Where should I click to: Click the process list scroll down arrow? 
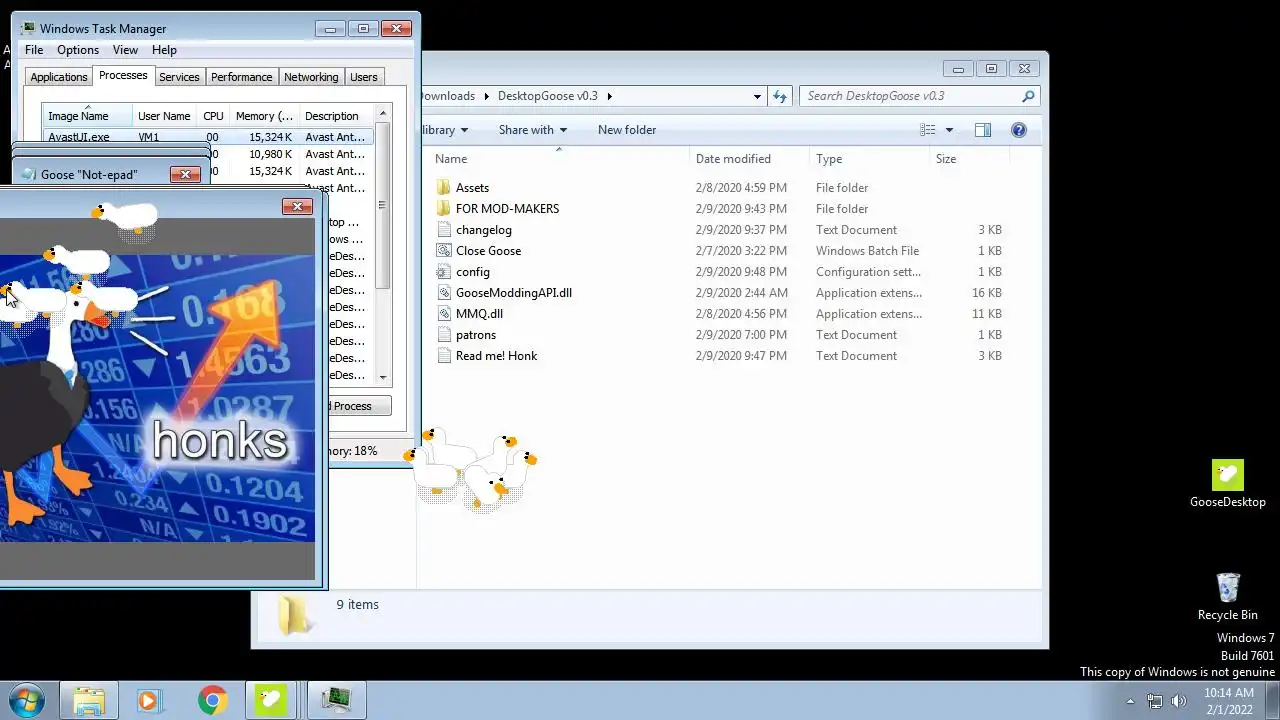coord(383,377)
